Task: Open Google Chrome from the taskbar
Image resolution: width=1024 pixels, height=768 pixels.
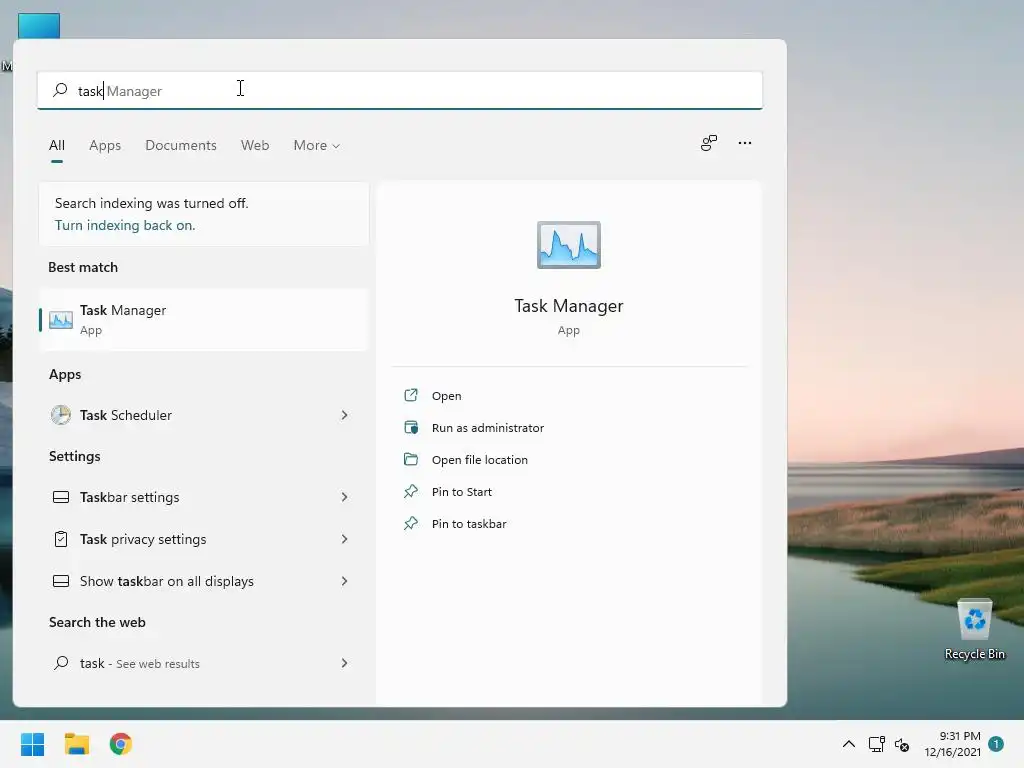Action: pos(121,744)
